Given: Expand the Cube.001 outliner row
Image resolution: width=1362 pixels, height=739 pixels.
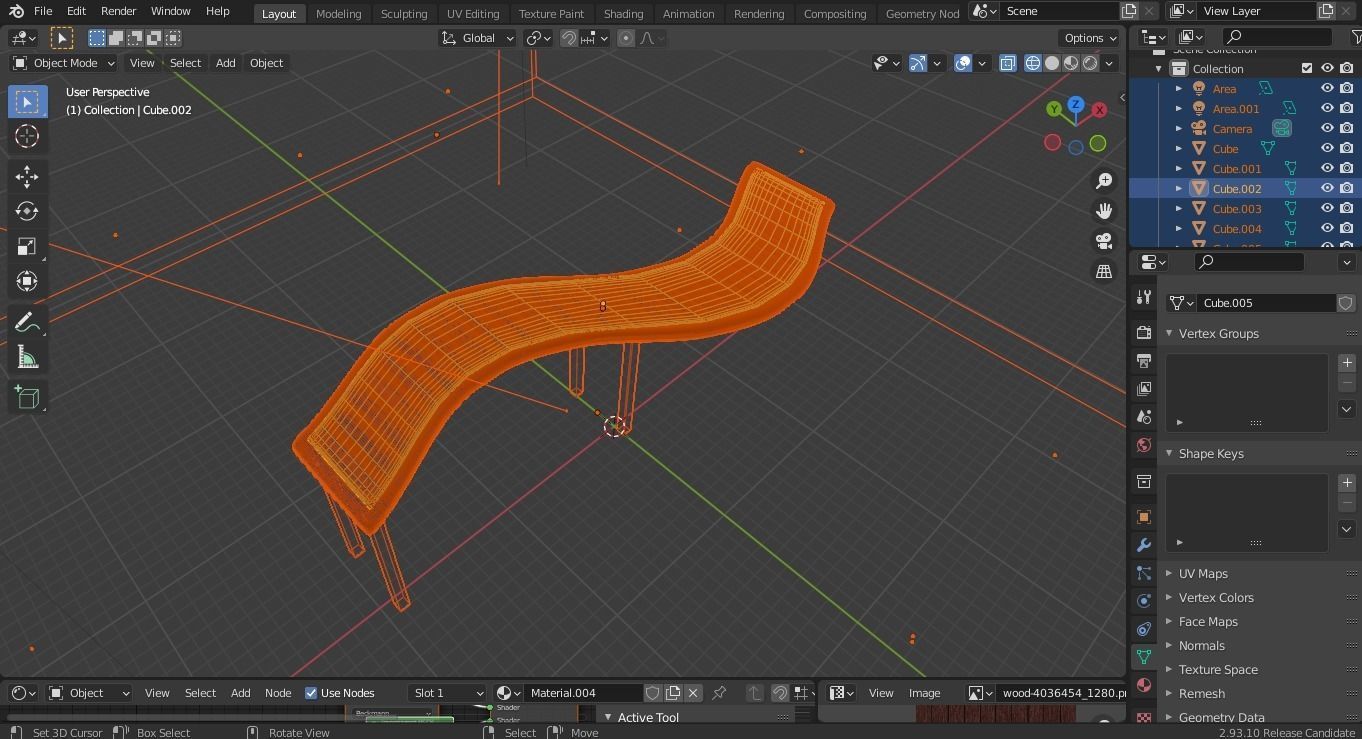Looking at the screenshot, I should [1179, 168].
